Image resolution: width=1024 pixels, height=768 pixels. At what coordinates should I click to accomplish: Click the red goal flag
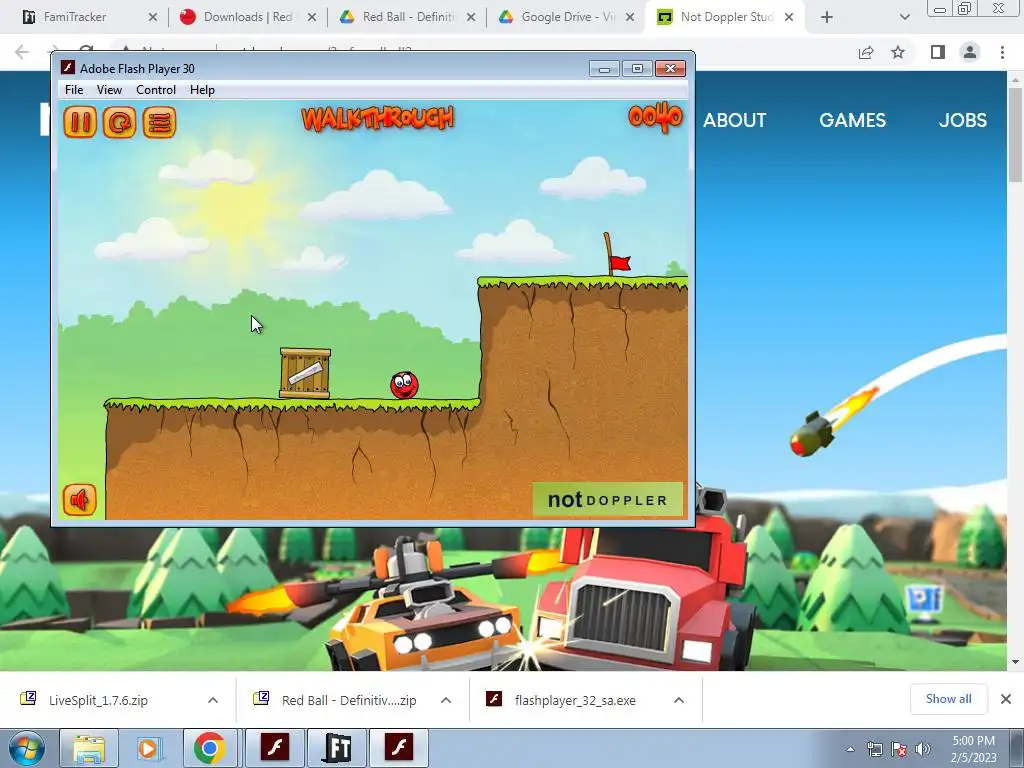619,262
